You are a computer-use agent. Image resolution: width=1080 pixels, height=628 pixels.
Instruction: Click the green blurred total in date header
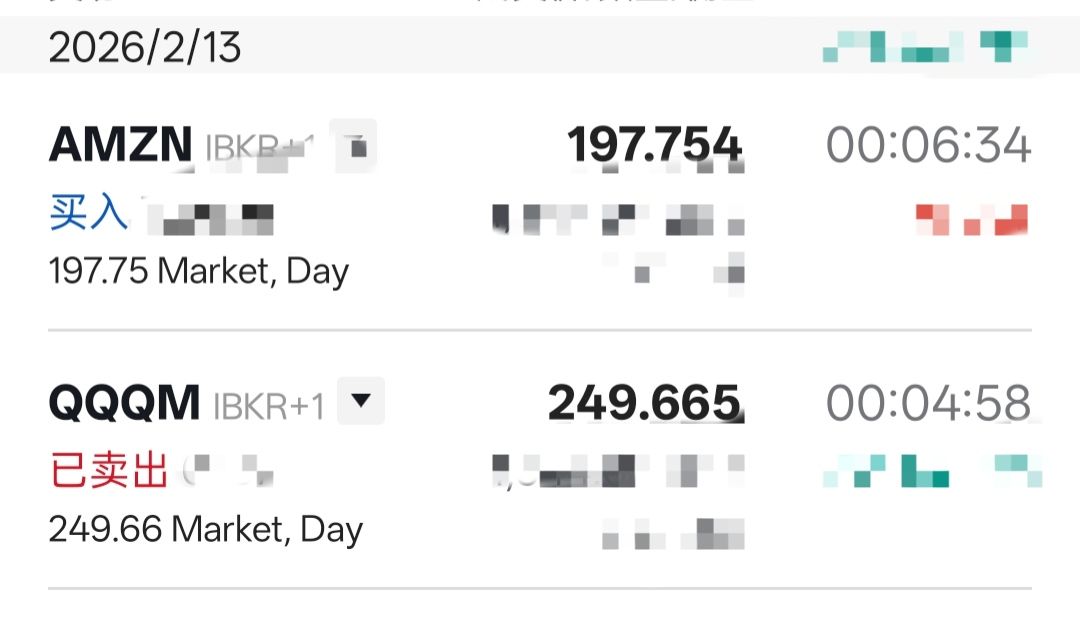[925, 46]
